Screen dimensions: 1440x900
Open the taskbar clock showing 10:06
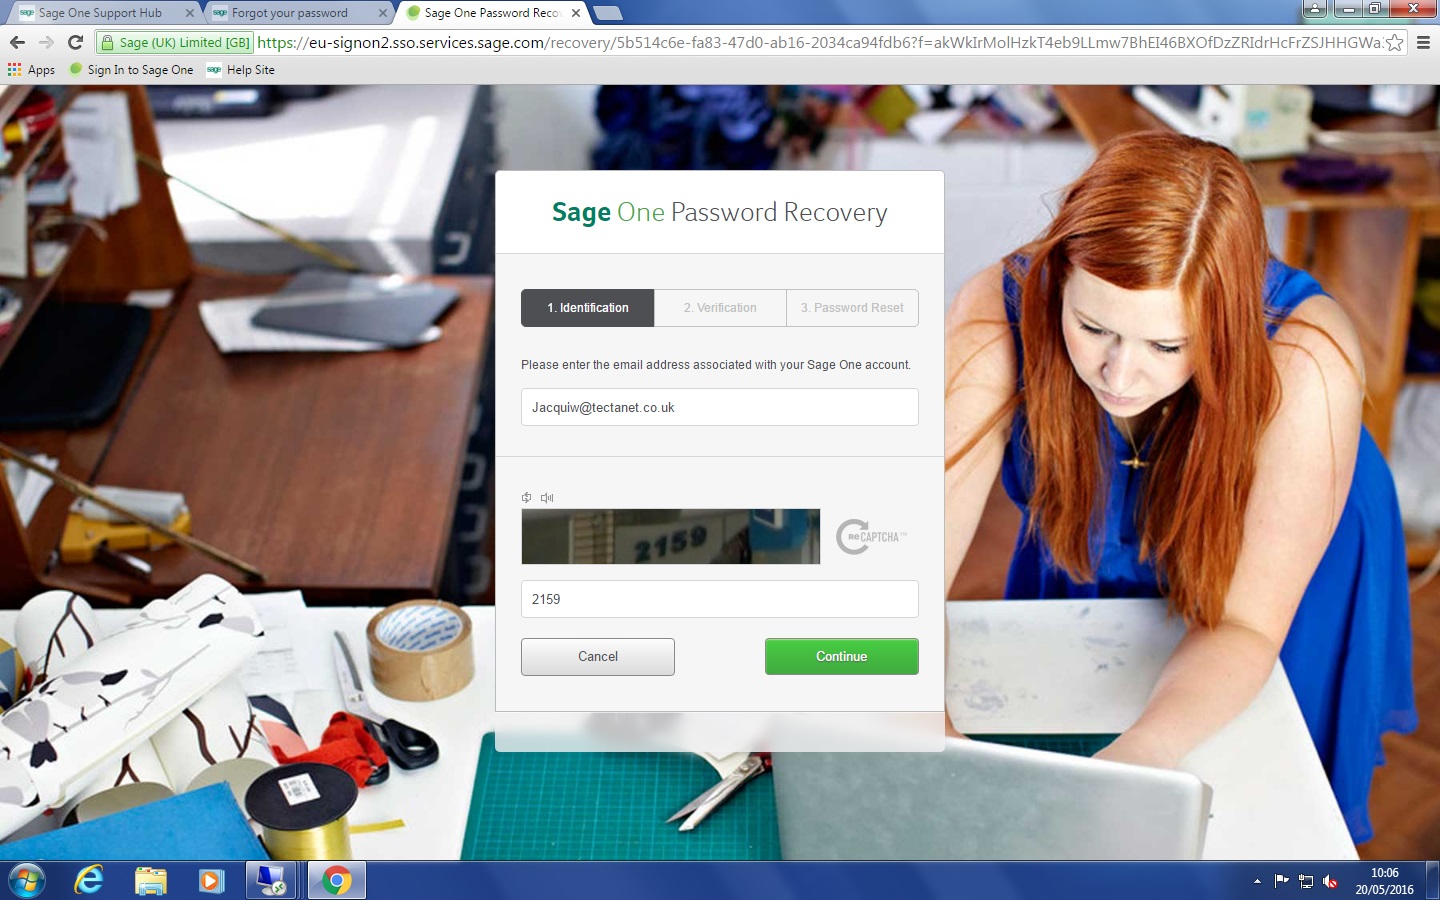(x=1384, y=881)
